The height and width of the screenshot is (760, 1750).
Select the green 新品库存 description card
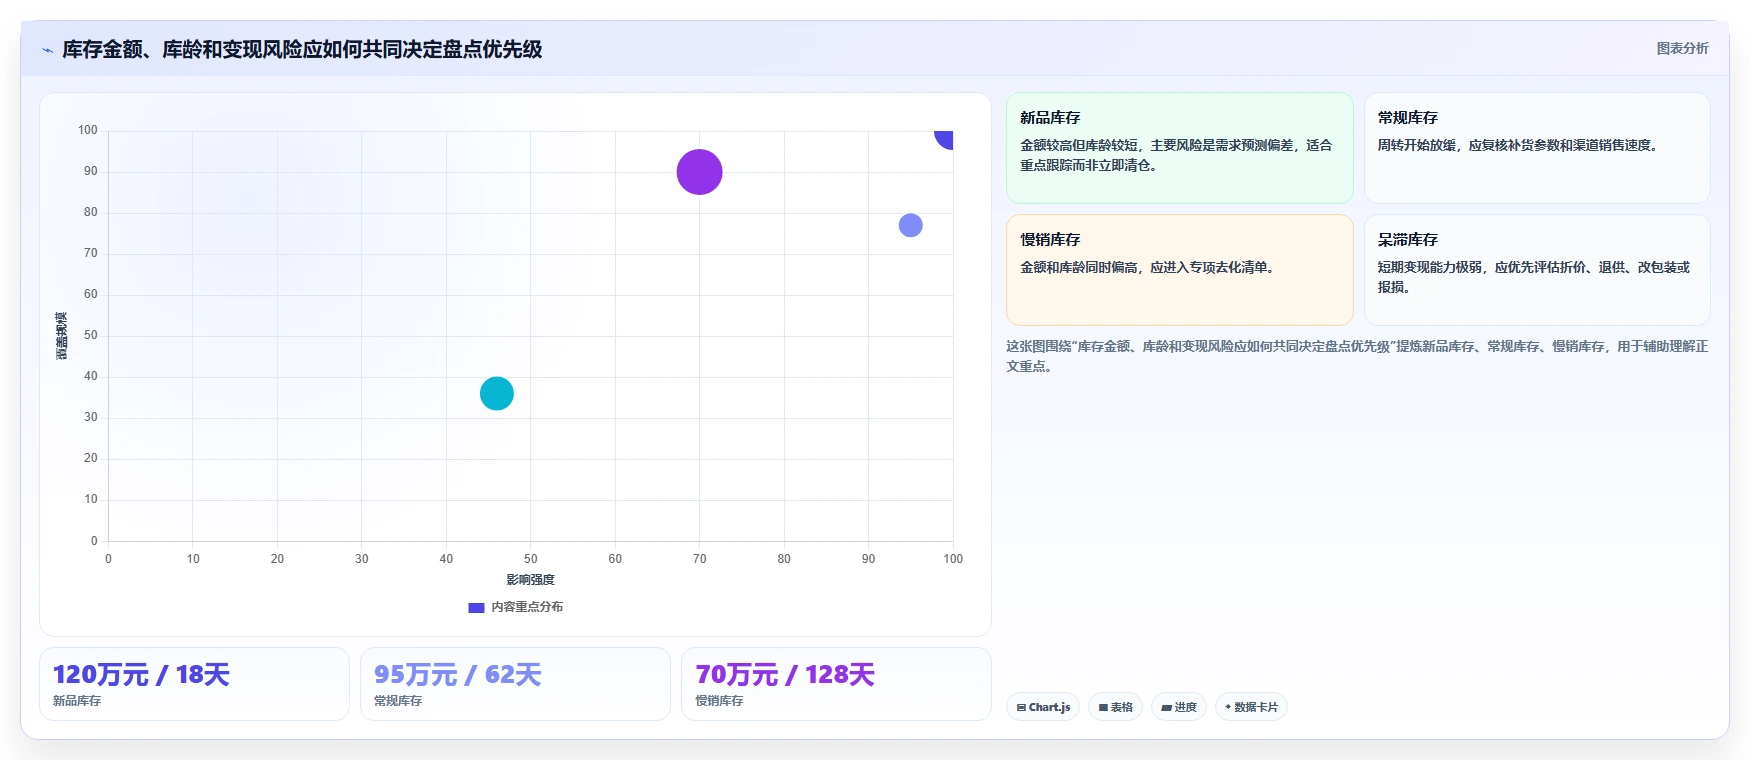pos(1179,148)
